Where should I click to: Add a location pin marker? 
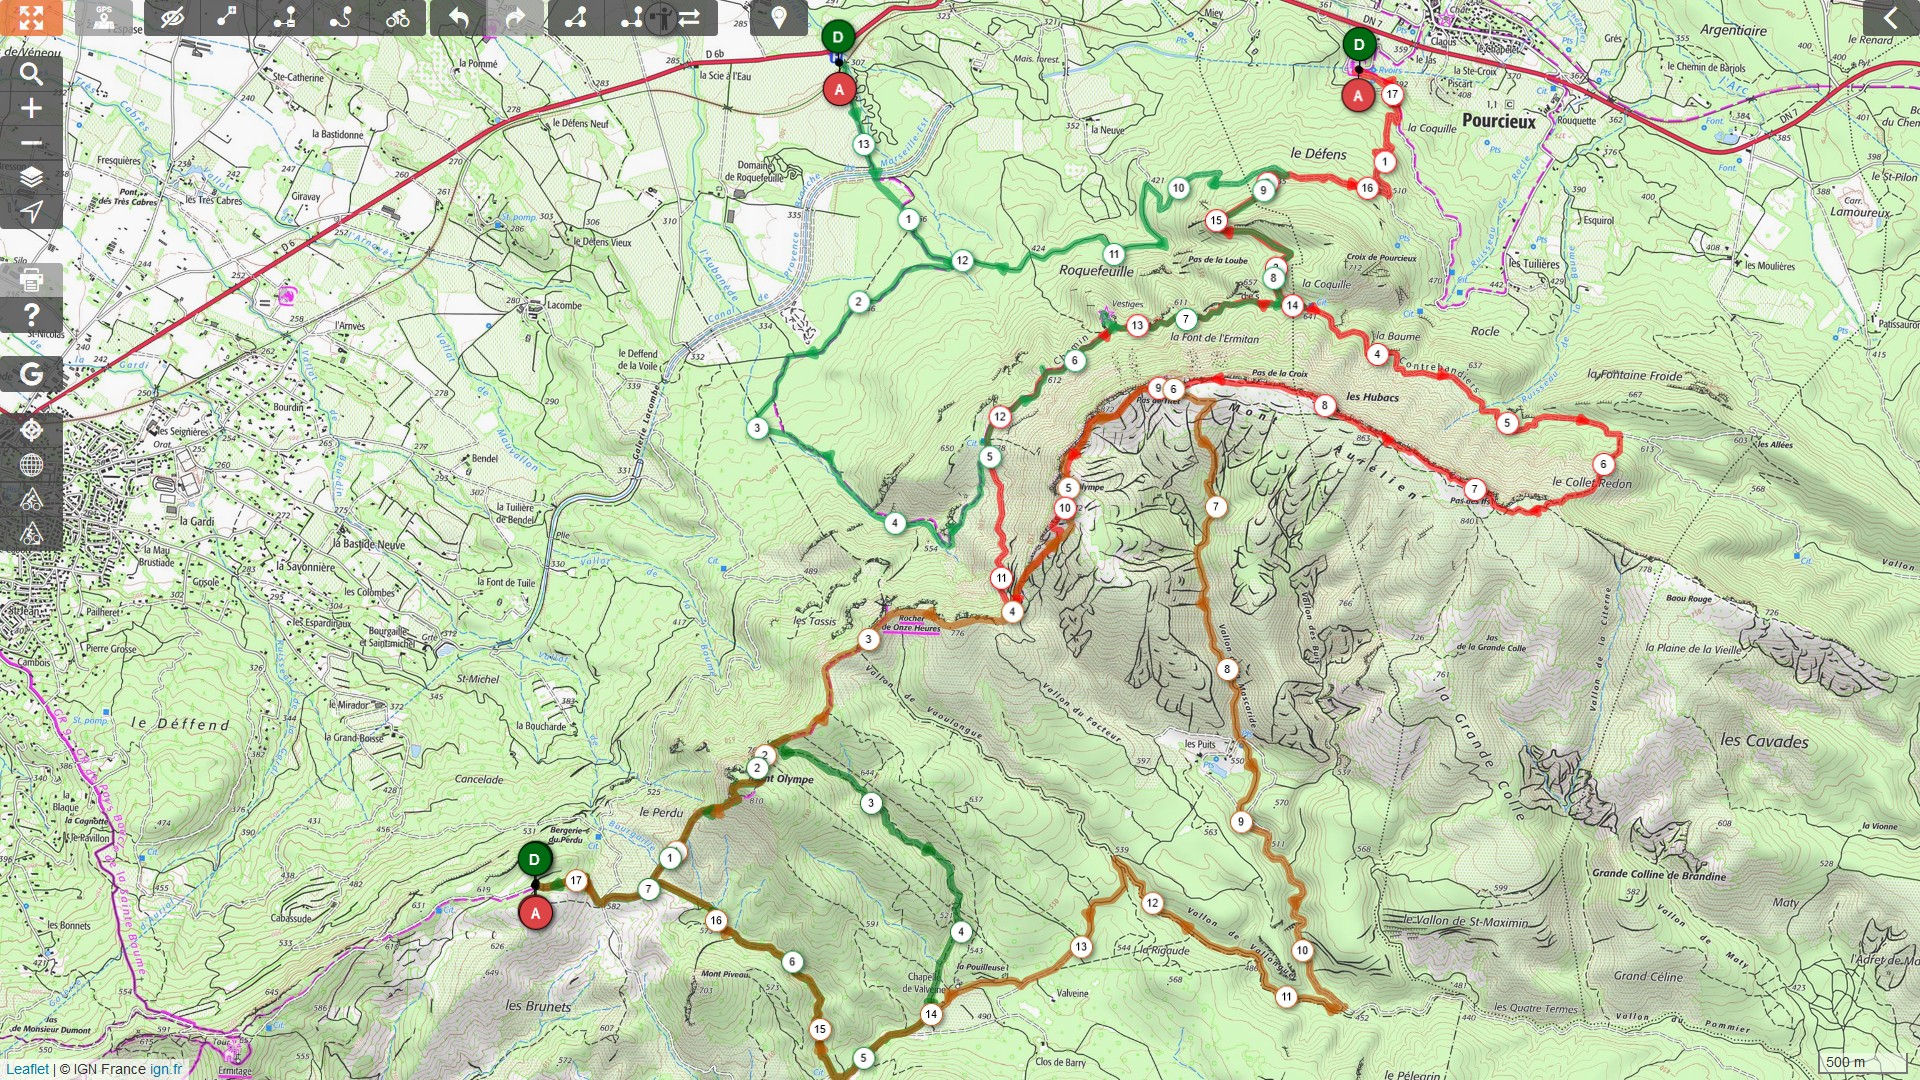779,18
